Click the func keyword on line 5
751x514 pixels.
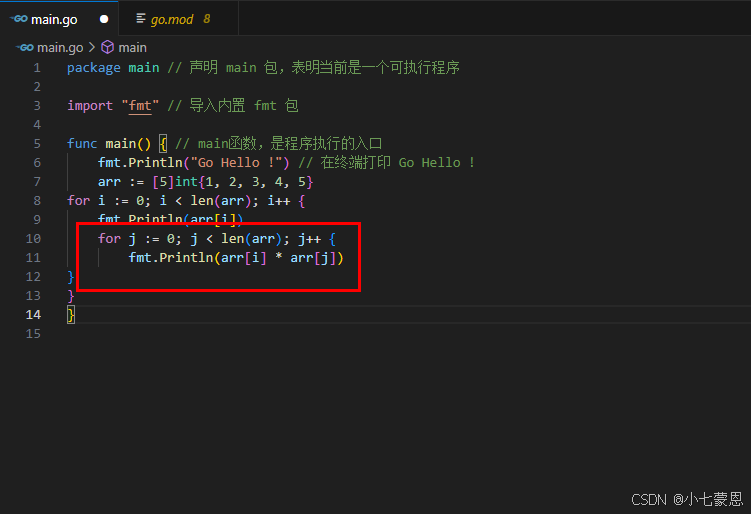82,143
